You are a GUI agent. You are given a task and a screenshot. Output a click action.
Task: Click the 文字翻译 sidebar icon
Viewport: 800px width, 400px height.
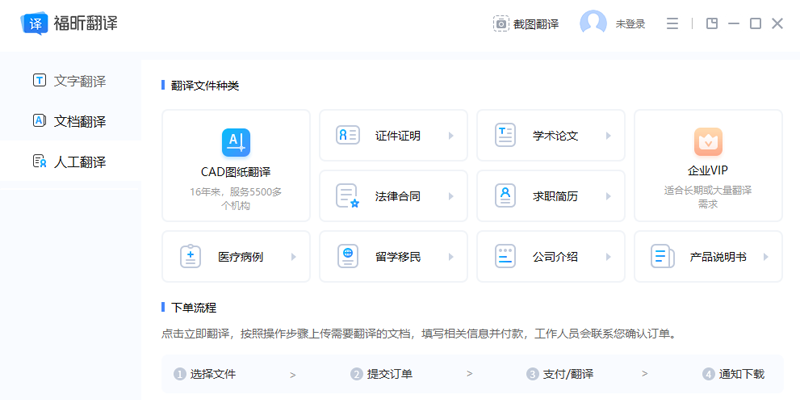39,80
